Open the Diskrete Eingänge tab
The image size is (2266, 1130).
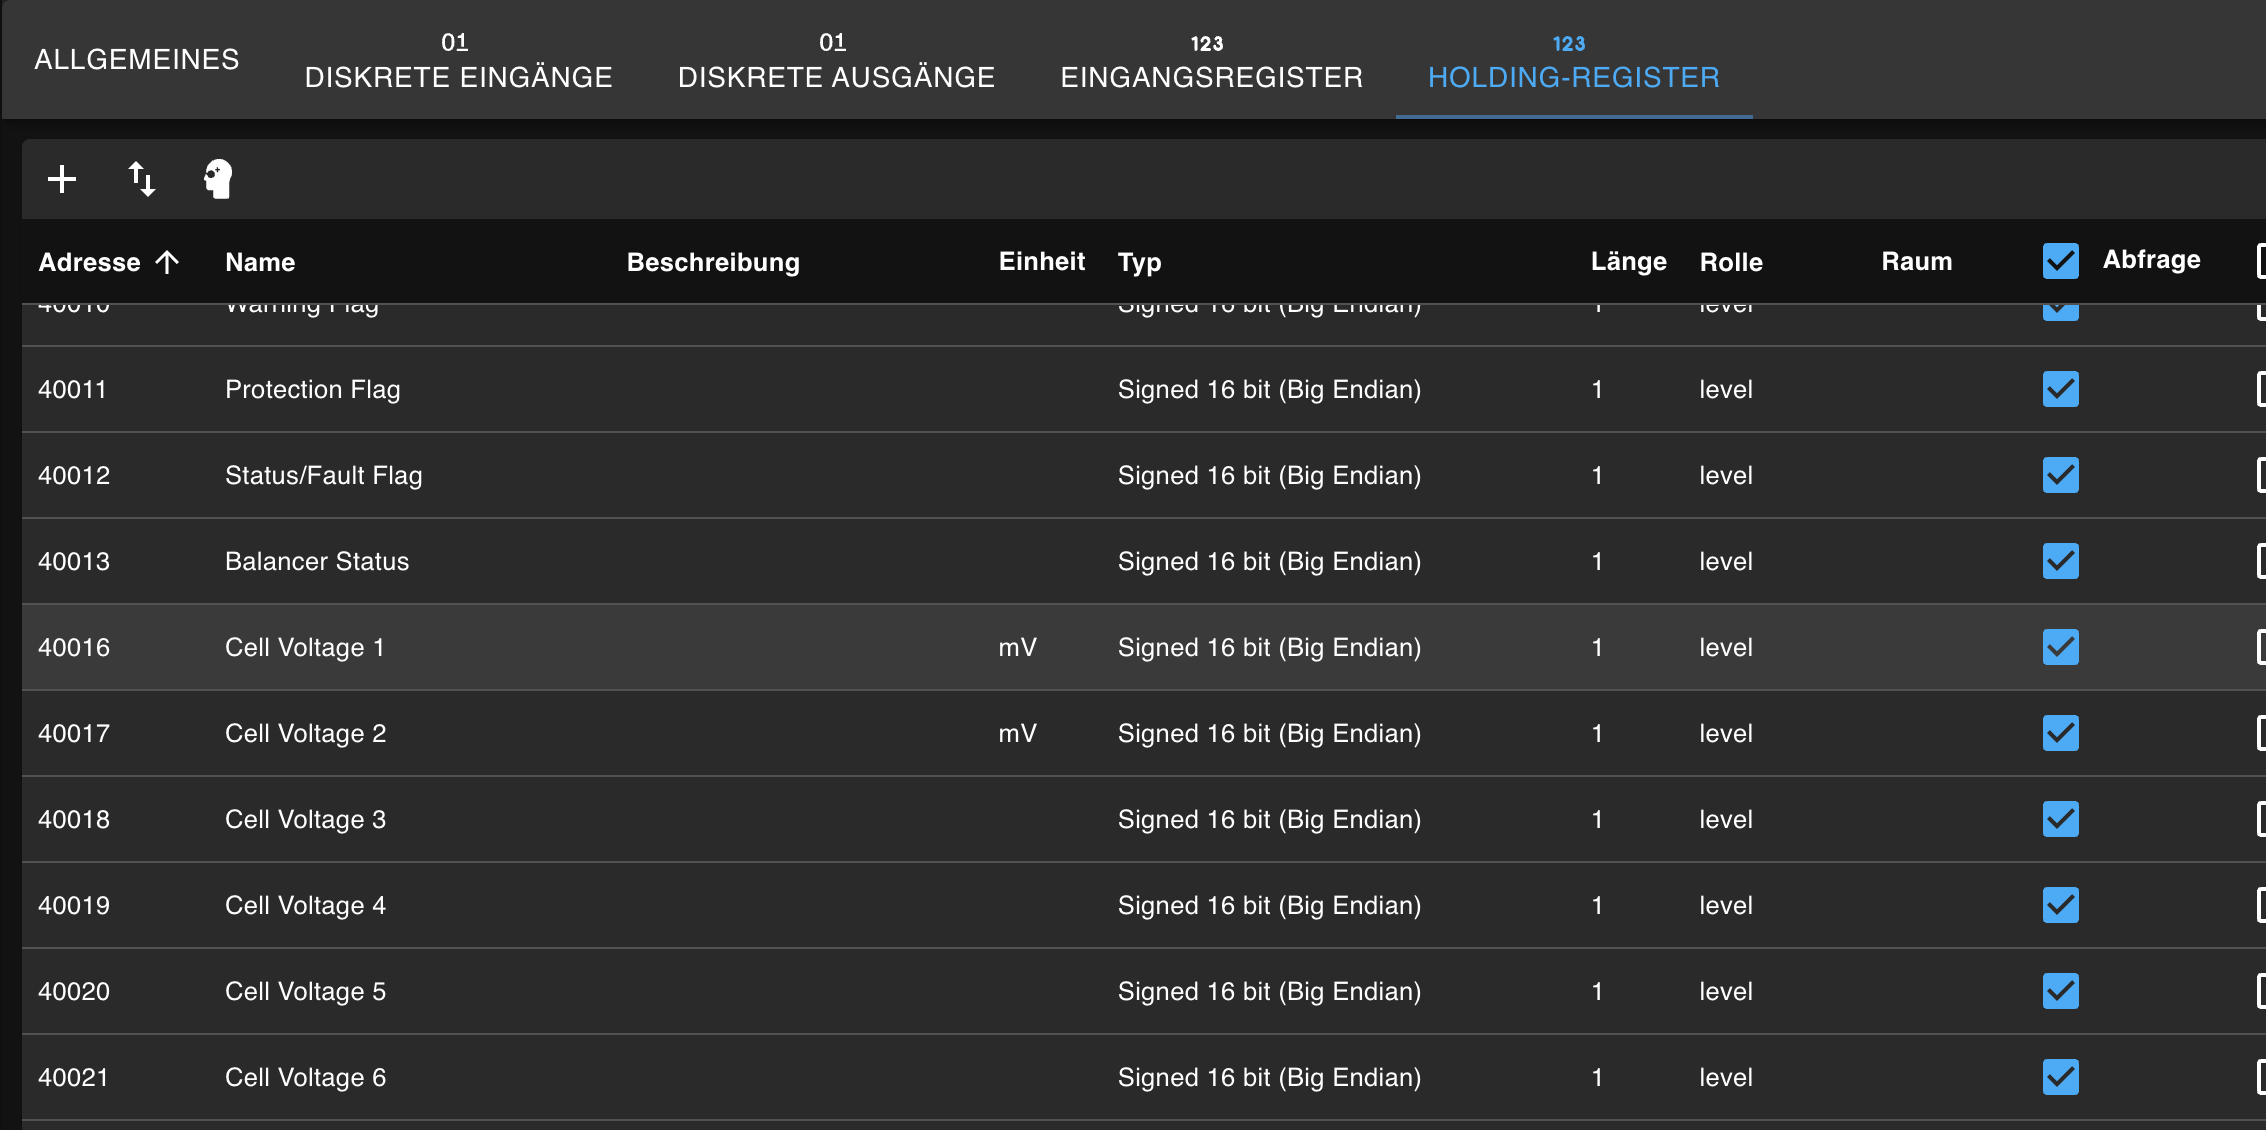tap(458, 62)
